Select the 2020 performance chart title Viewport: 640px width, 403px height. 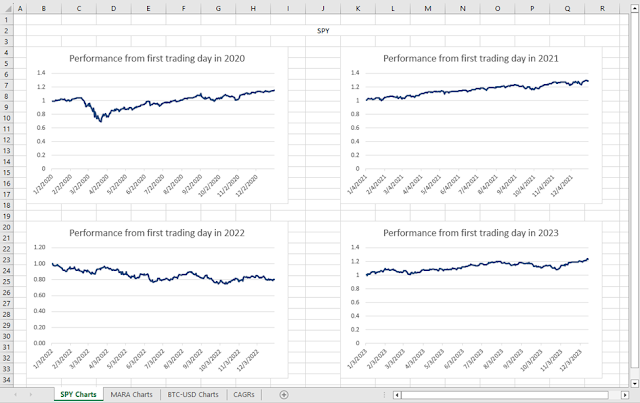coord(157,58)
